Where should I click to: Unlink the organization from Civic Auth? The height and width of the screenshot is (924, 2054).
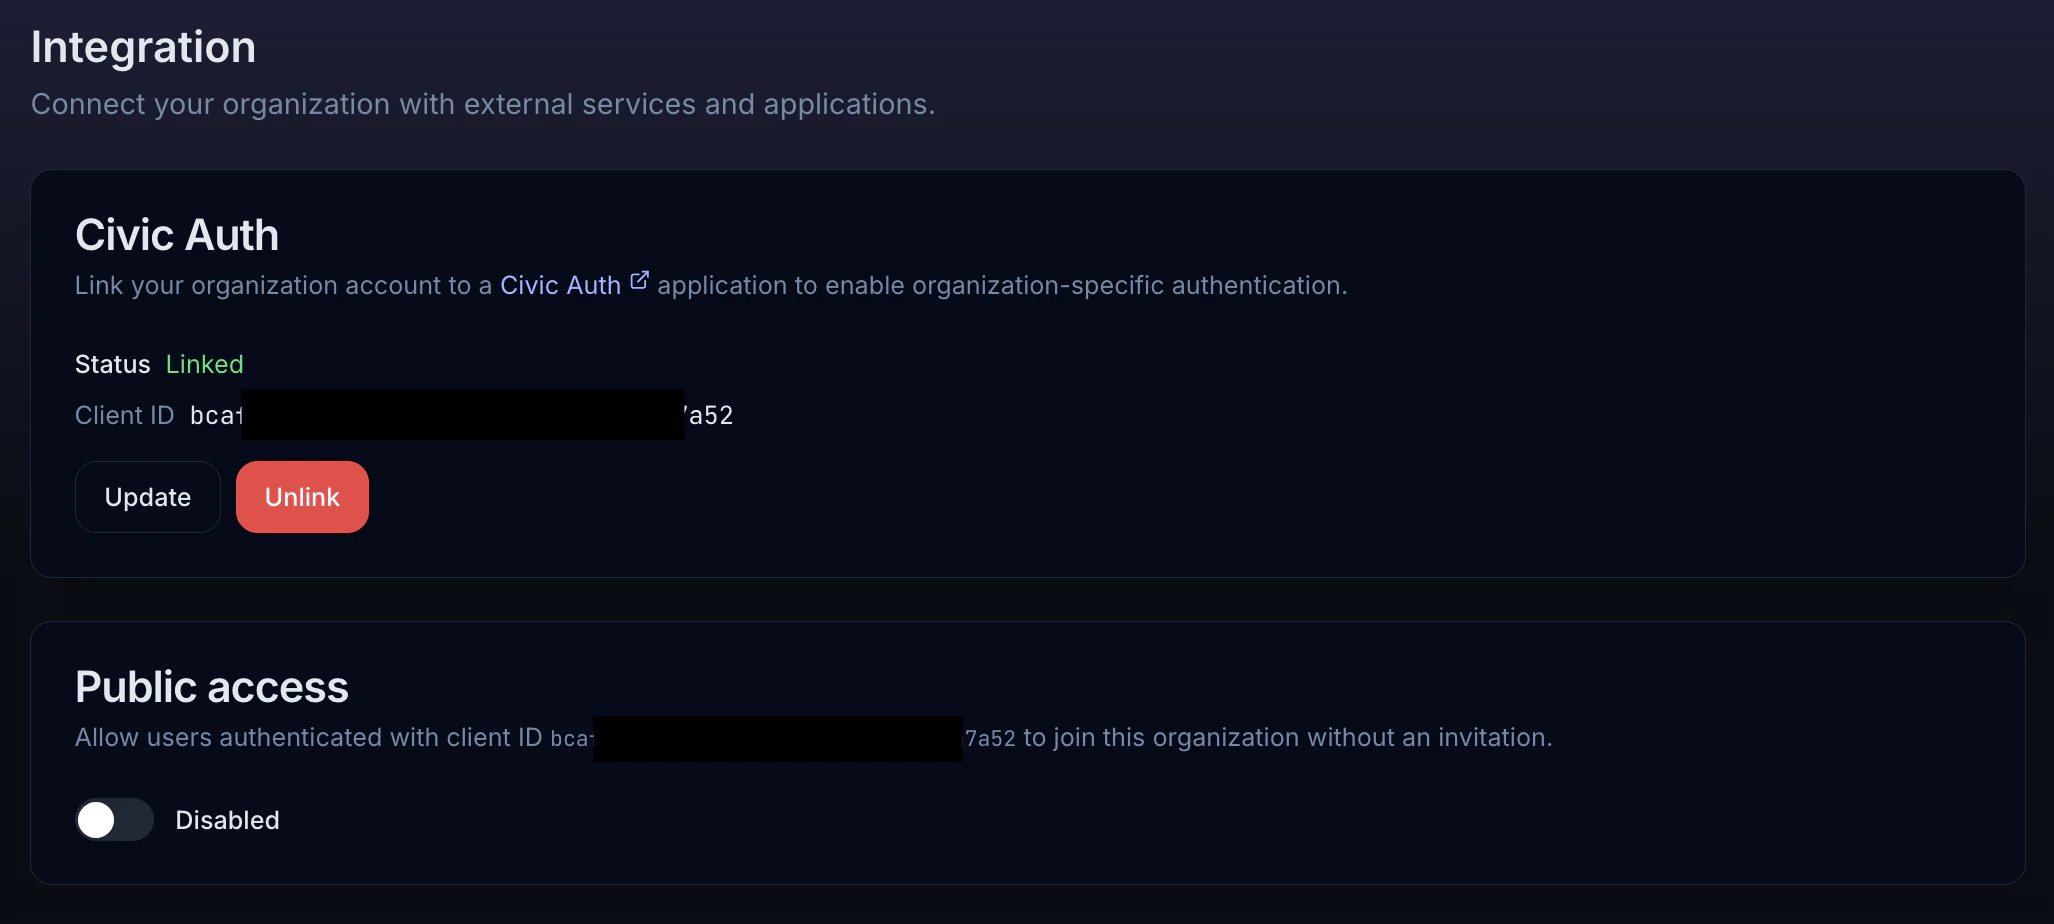[302, 497]
